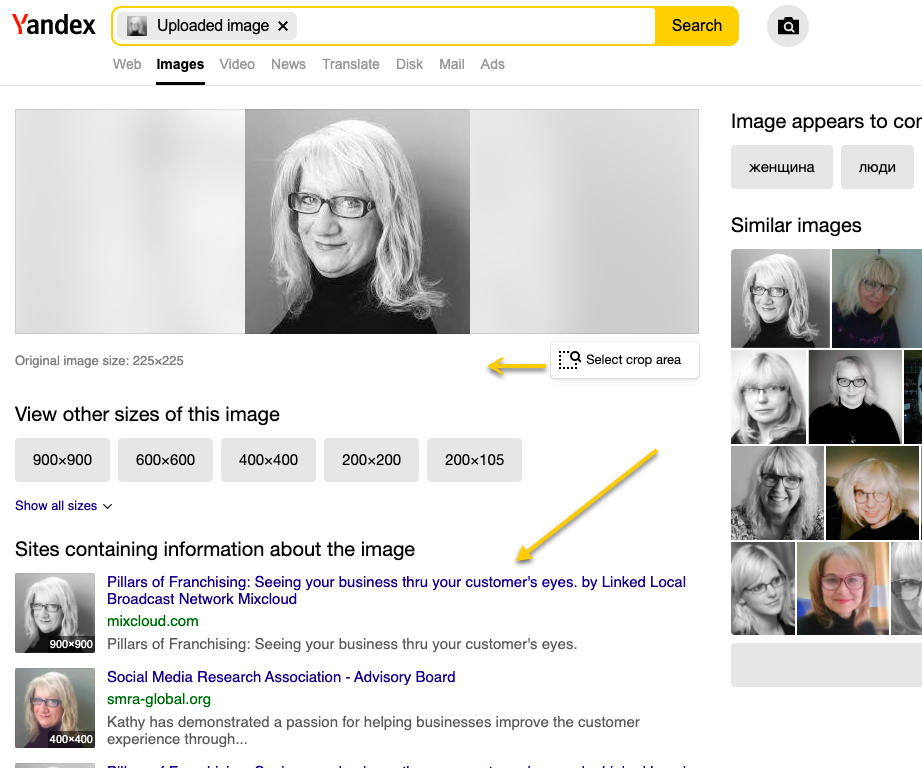The image size is (922, 768).
Task: Click the Sites containing information about the image heading
Action: [215, 549]
